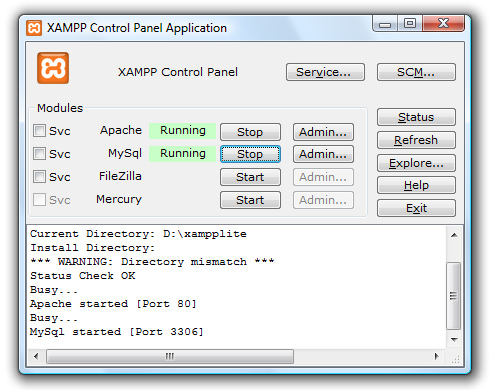Click the XAMPP title bar icon
The width and height of the screenshot is (498, 390).
[34, 28]
